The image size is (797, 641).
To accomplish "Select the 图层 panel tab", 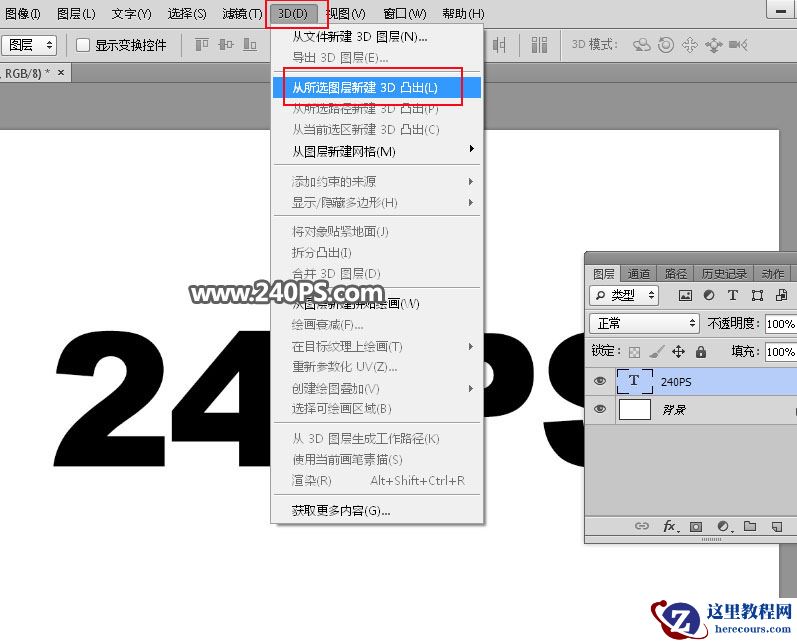I will point(603,274).
